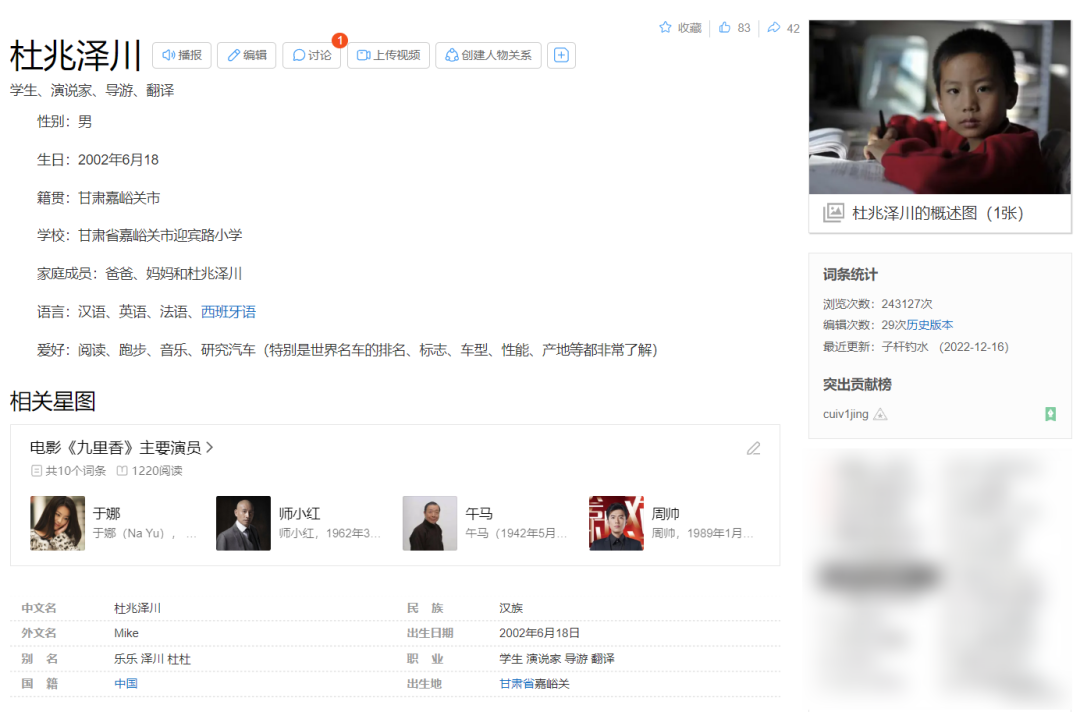Open the overview photo of the boy
This screenshot has height=712, width=1080.
click(939, 107)
